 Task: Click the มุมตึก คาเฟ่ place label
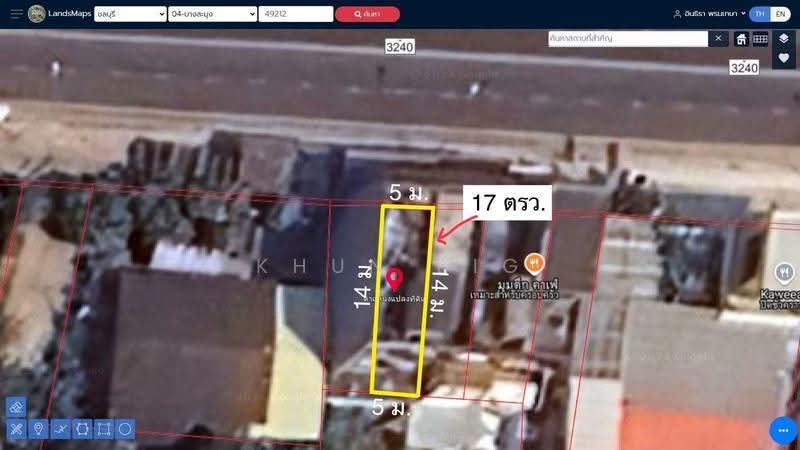[x=528, y=284]
